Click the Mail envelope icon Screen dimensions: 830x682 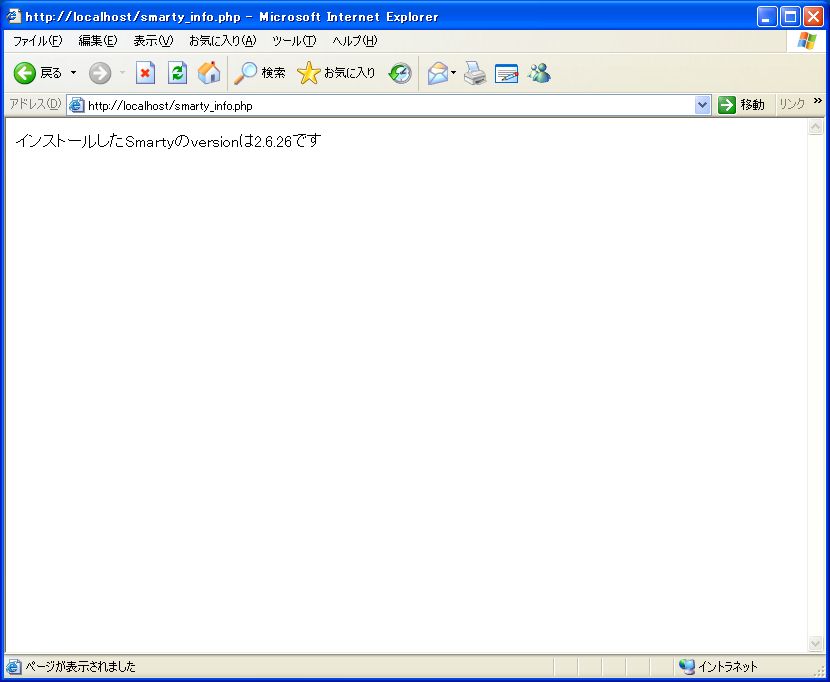point(438,73)
